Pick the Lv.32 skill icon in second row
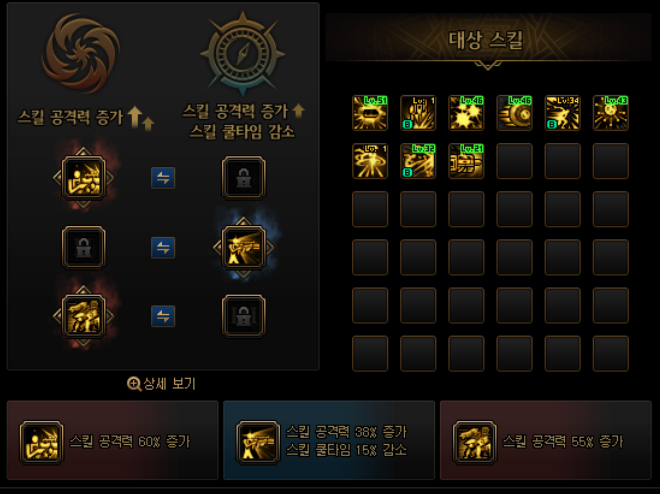This screenshot has width=660, height=494. coord(418,161)
